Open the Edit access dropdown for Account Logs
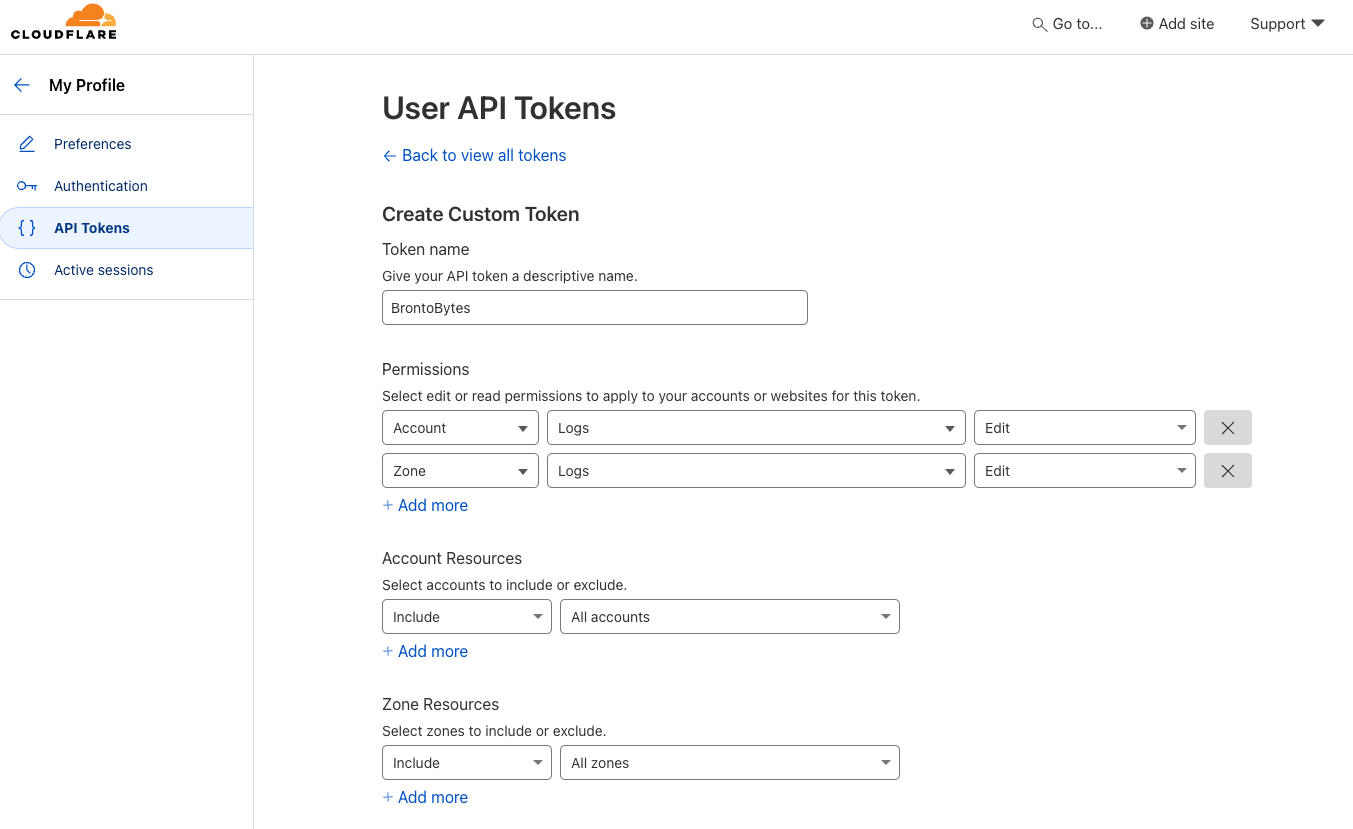Image resolution: width=1353 pixels, height=829 pixels. pos(1084,428)
